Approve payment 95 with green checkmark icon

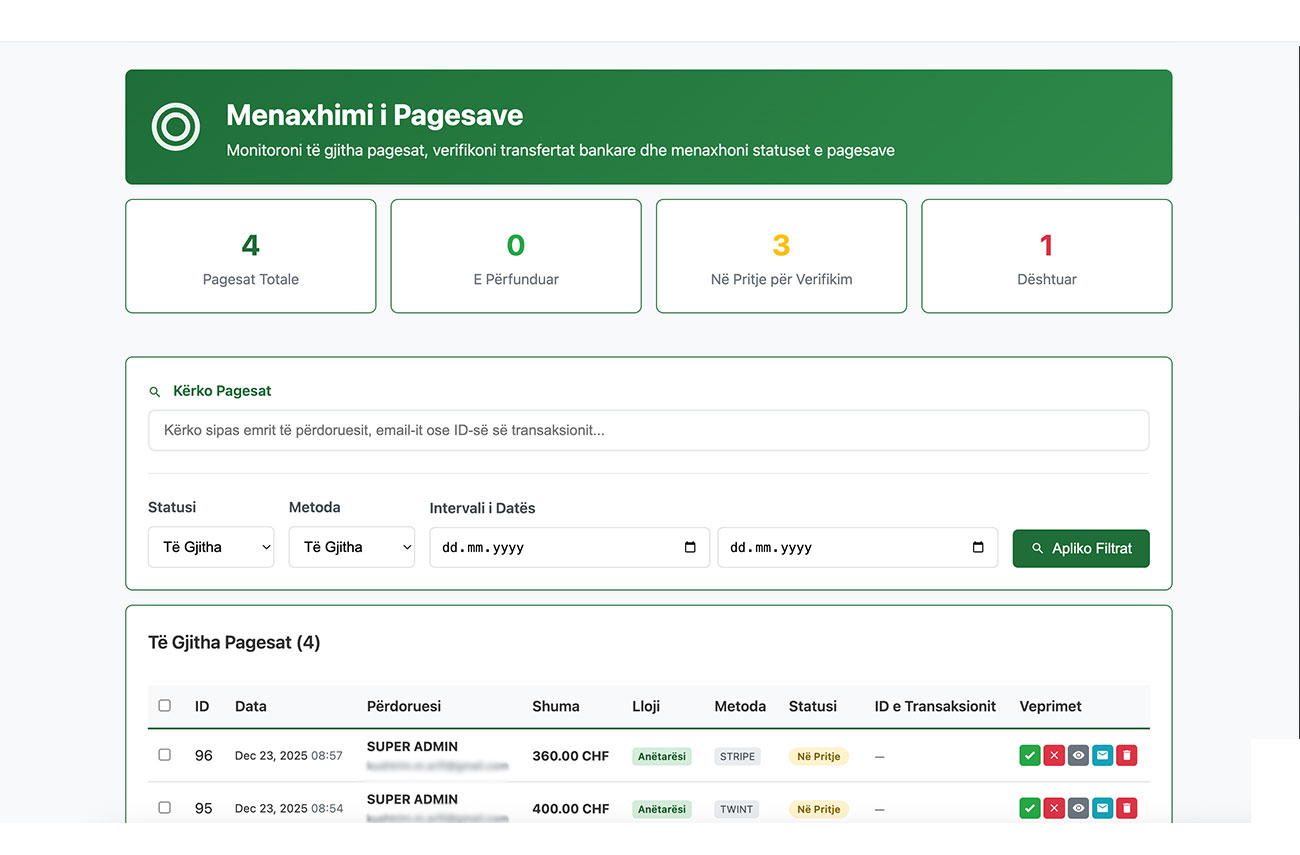[x=1030, y=808]
